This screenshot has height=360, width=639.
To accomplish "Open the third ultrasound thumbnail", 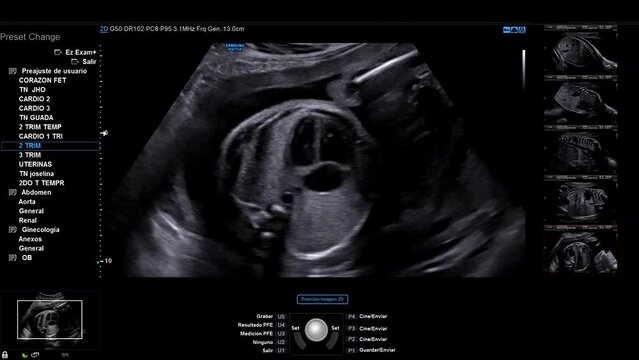I will pos(581,149).
